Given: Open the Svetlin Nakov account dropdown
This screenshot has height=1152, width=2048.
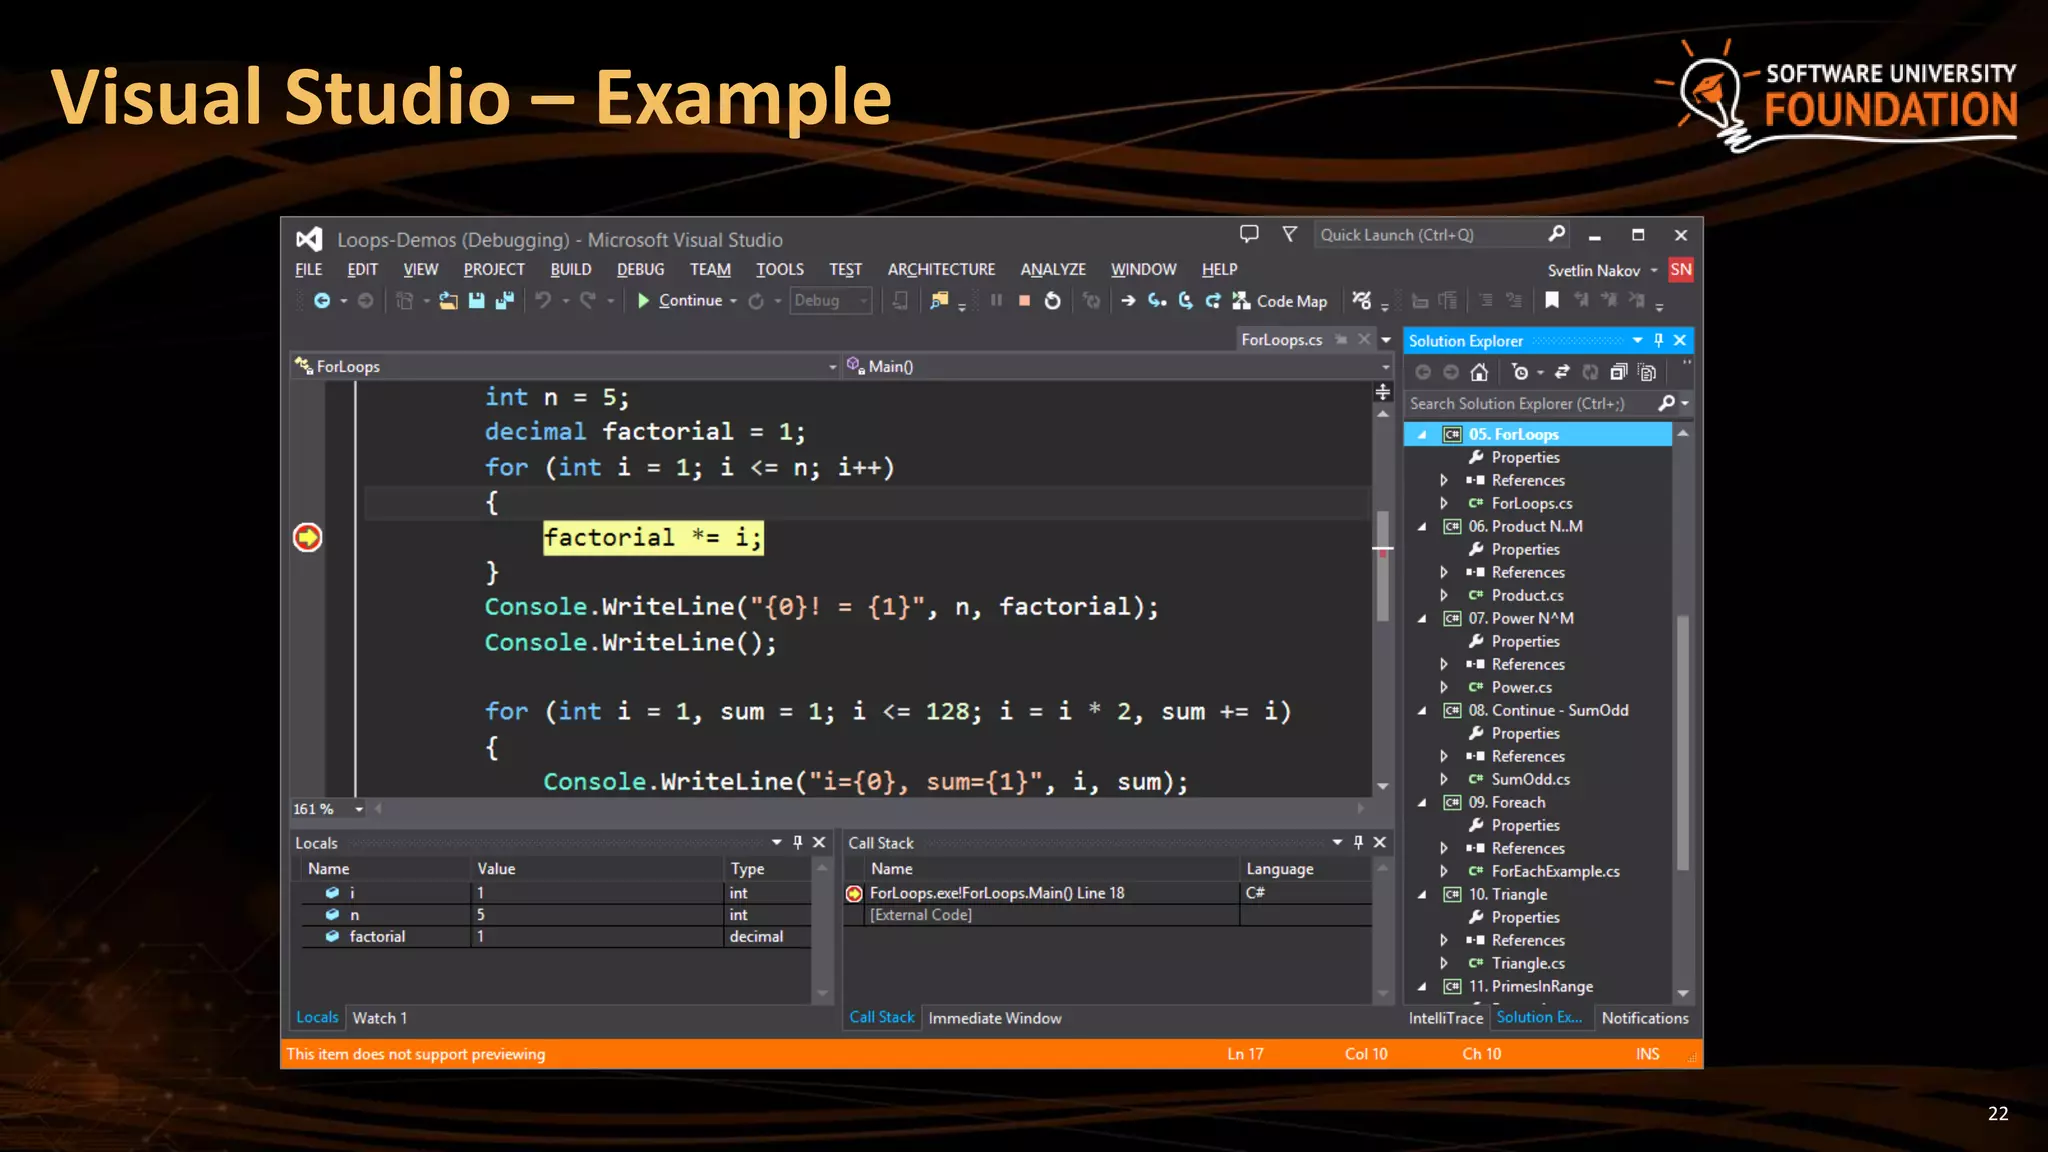Looking at the screenshot, I should tap(1602, 271).
